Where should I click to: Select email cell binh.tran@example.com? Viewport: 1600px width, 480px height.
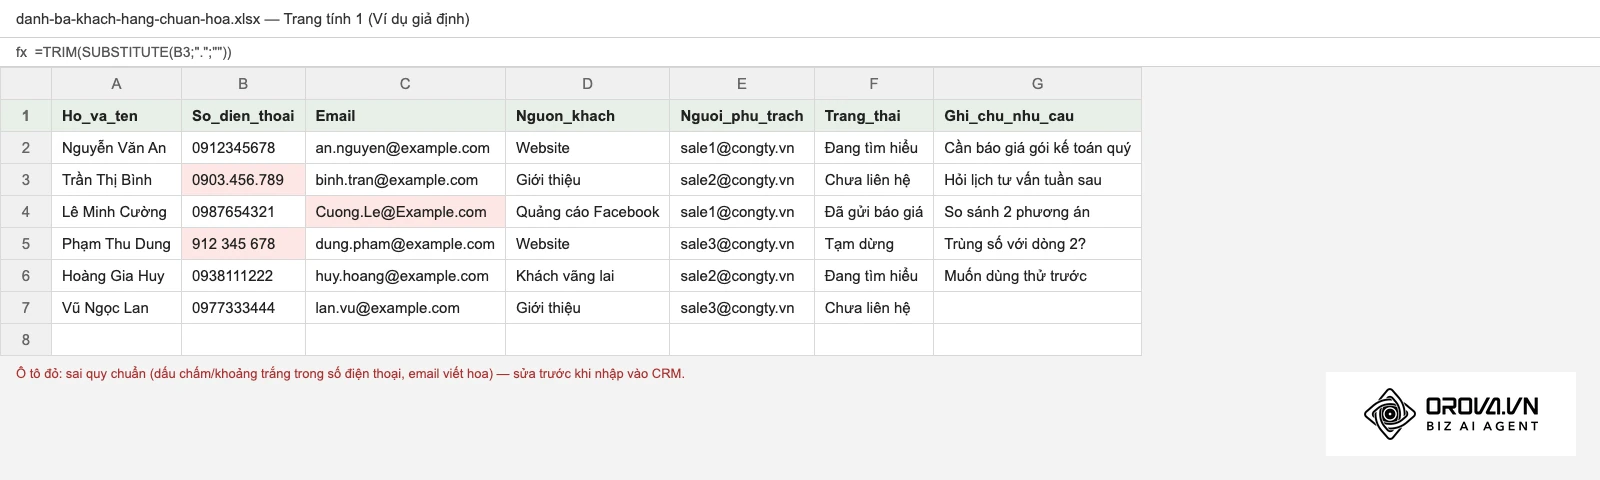pyautogui.click(x=405, y=180)
